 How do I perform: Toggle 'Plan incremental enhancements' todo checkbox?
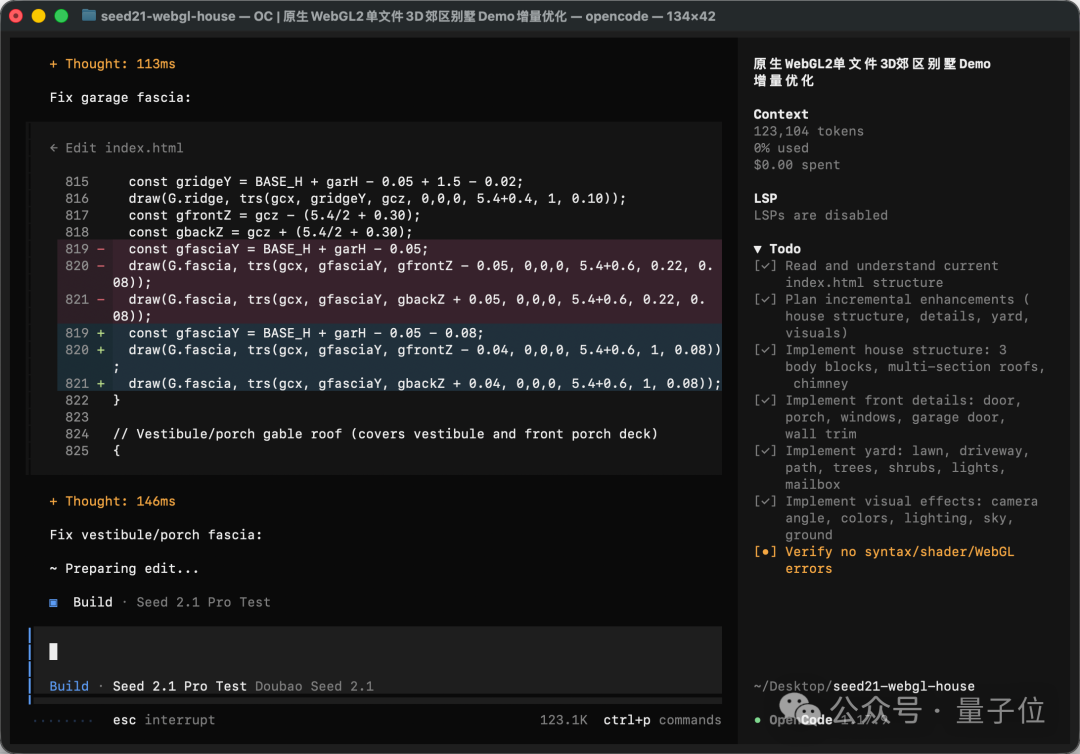[765, 300]
